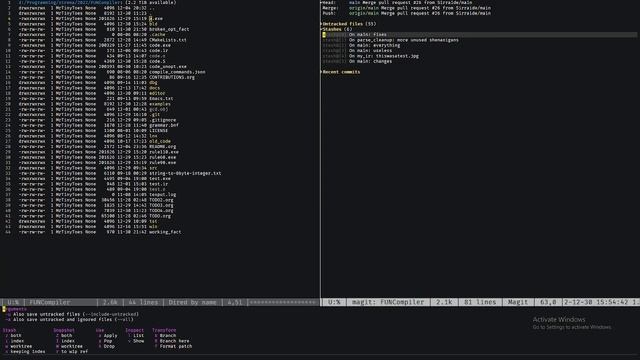Toggle the save untracked and ignored (--all) argument
The image size is (640, 360).
(70, 320)
